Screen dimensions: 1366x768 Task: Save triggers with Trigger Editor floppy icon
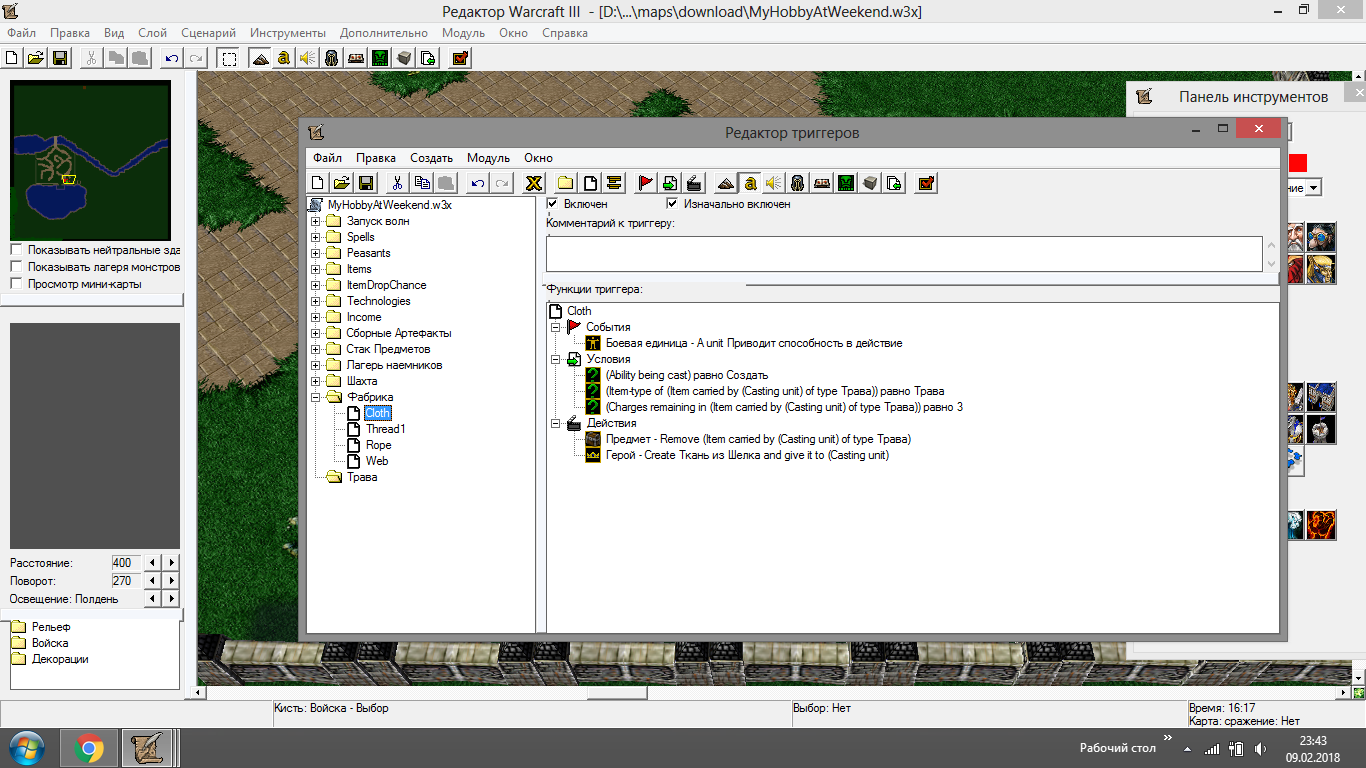pos(366,182)
